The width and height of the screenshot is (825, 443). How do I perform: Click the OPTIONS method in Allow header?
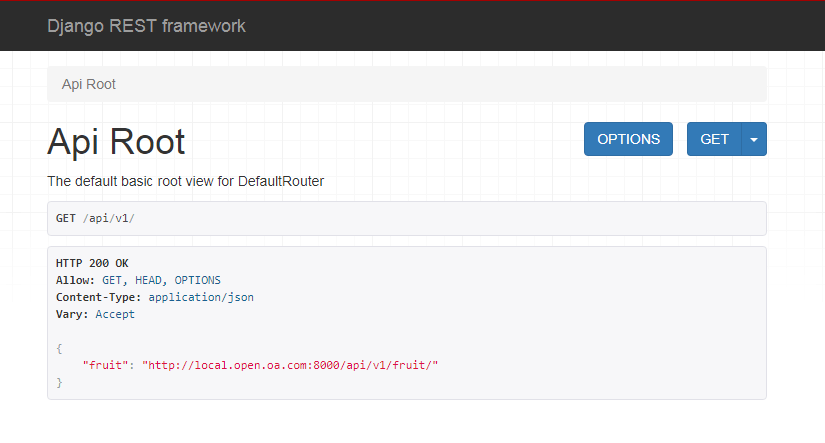coord(198,280)
